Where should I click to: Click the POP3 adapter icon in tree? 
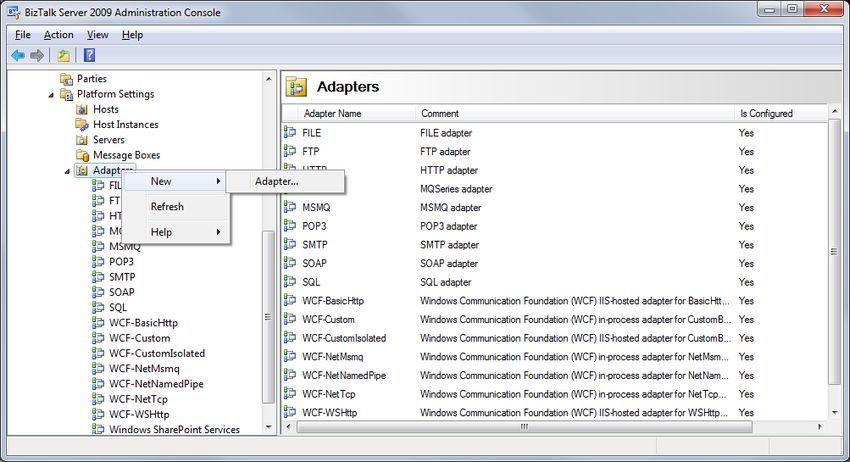(x=98, y=261)
